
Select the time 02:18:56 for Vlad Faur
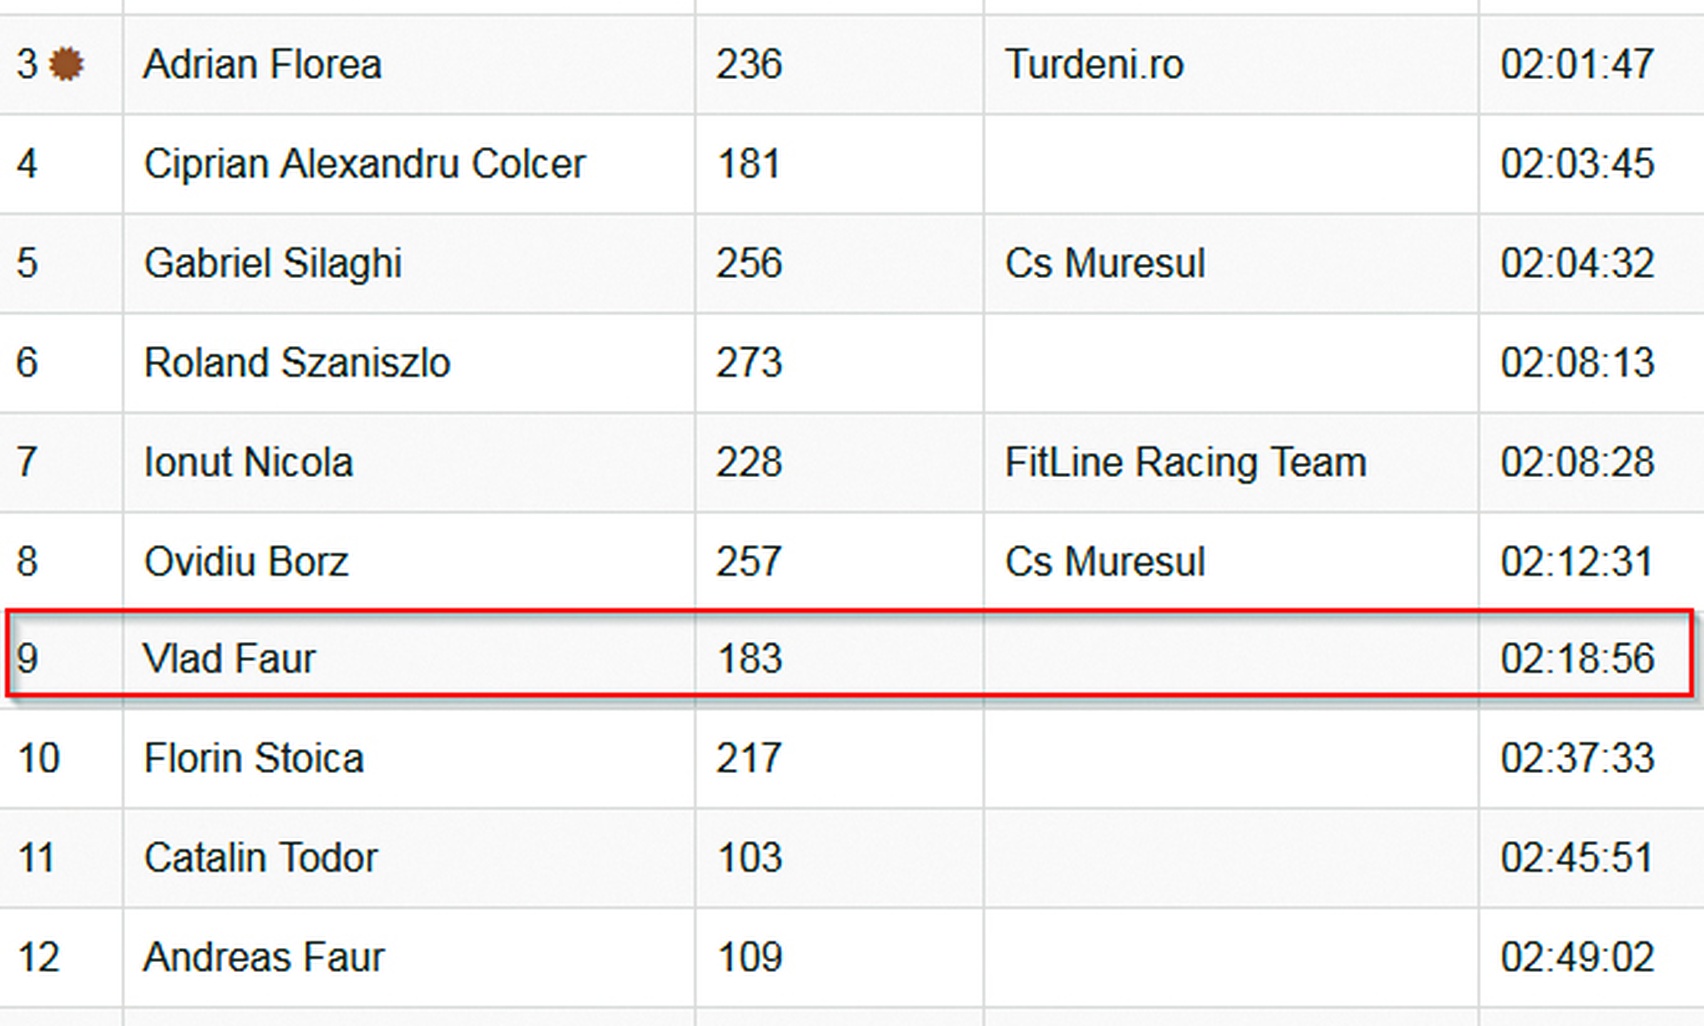pos(1577,659)
